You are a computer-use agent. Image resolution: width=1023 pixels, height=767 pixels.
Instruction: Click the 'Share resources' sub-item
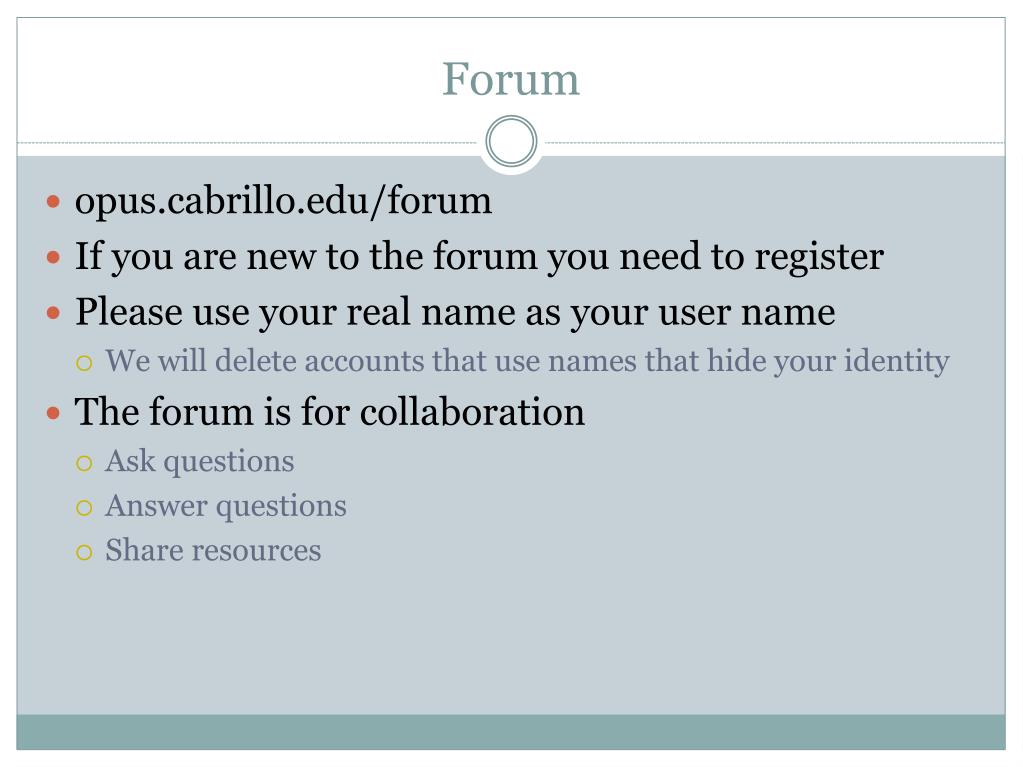click(213, 550)
